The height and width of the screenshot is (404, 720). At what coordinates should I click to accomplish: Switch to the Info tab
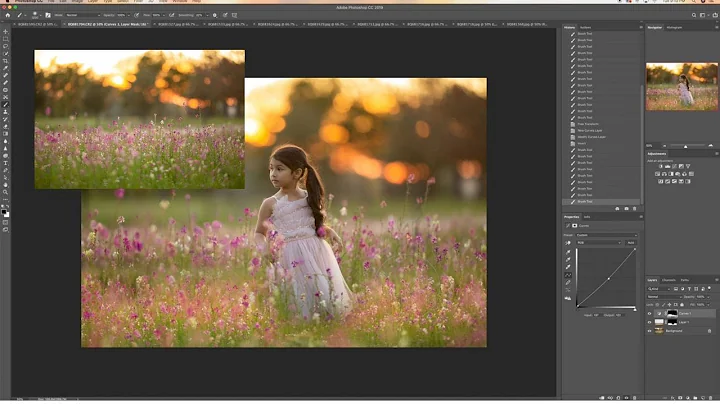click(x=587, y=217)
